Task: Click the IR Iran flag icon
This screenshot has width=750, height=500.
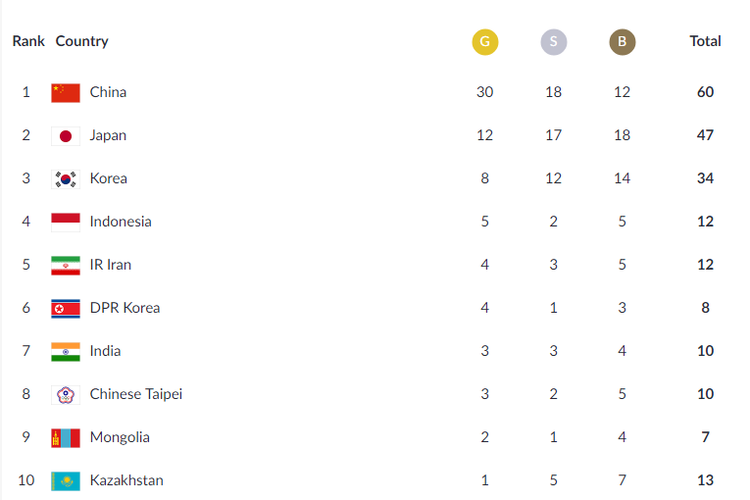Action: [66, 265]
